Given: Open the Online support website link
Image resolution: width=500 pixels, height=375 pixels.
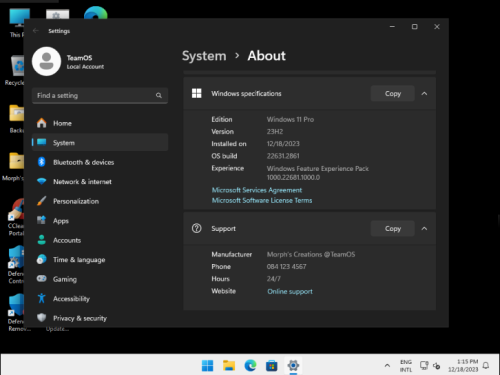Looking at the screenshot, I should click(x=290, y=292).
